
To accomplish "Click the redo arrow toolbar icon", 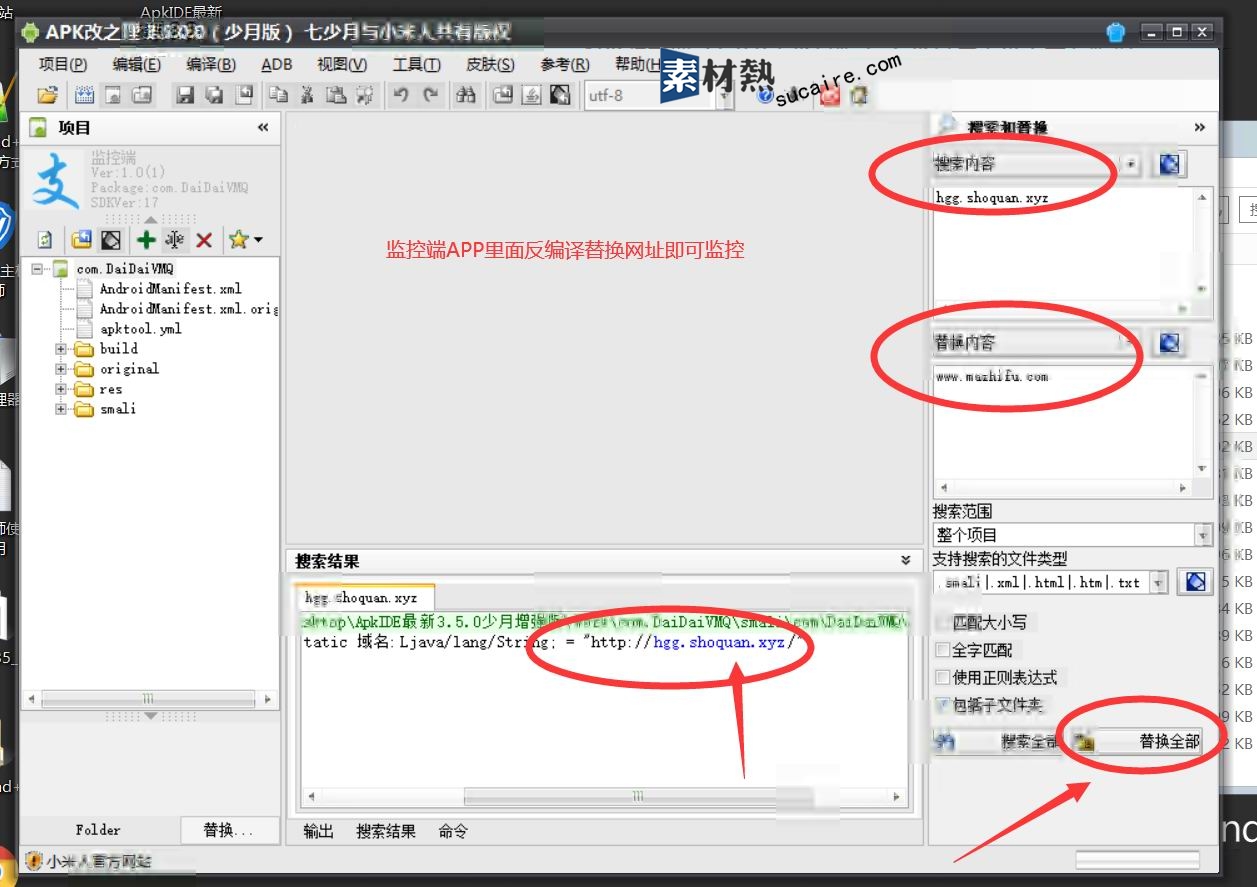I will (431, 95).
